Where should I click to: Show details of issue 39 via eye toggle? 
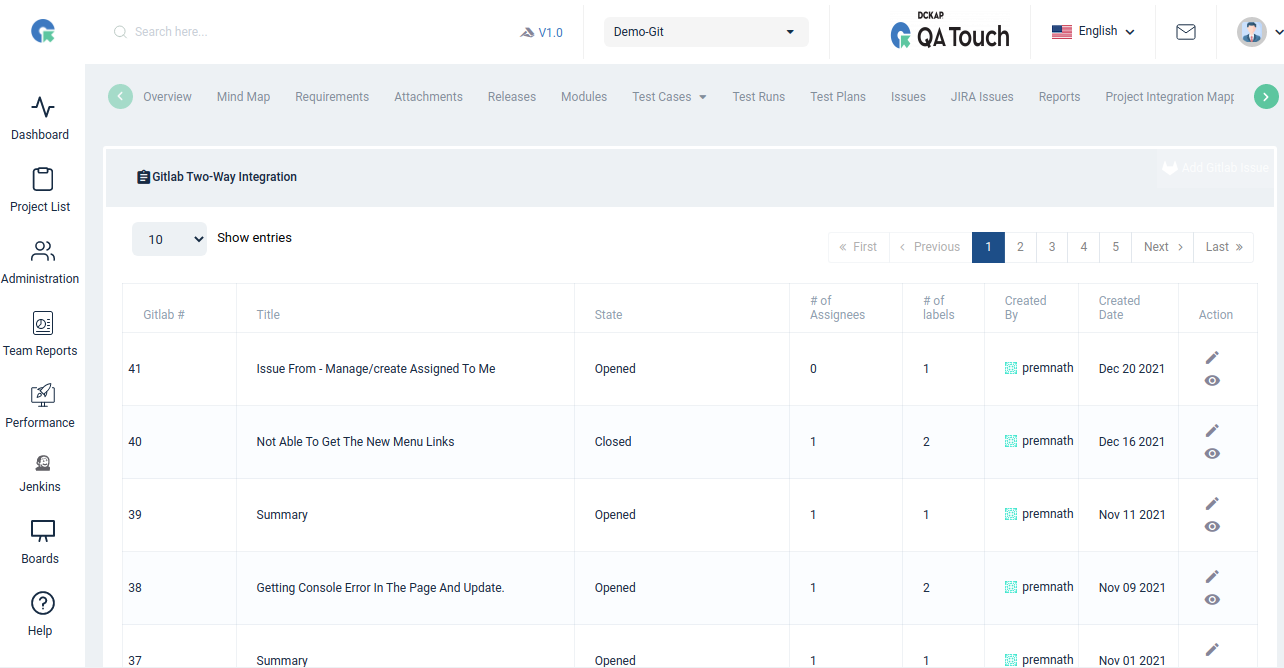(1212, 527)
